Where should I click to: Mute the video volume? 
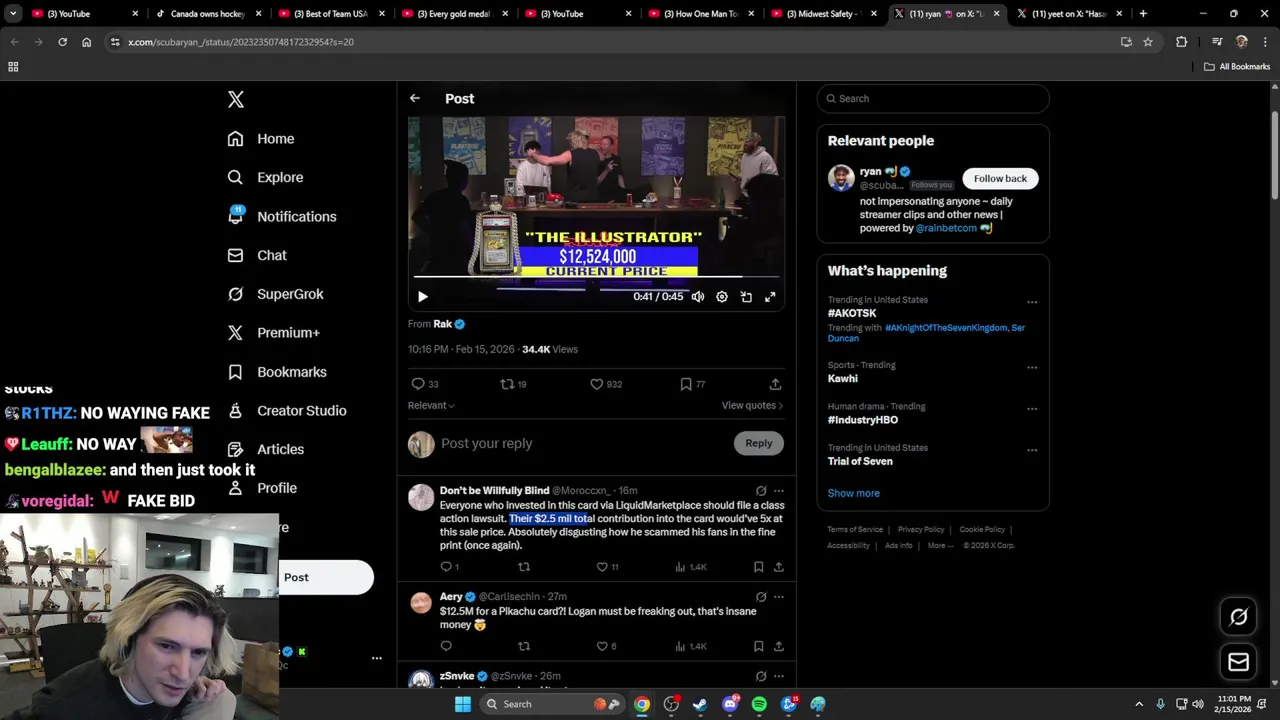click(x=698, y=297)
